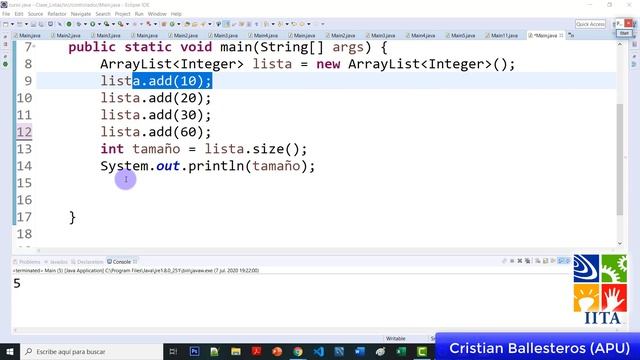The height and width of the screenshot is (360, 640).
Task: Open the New file wizard icon
Action: 6,24
